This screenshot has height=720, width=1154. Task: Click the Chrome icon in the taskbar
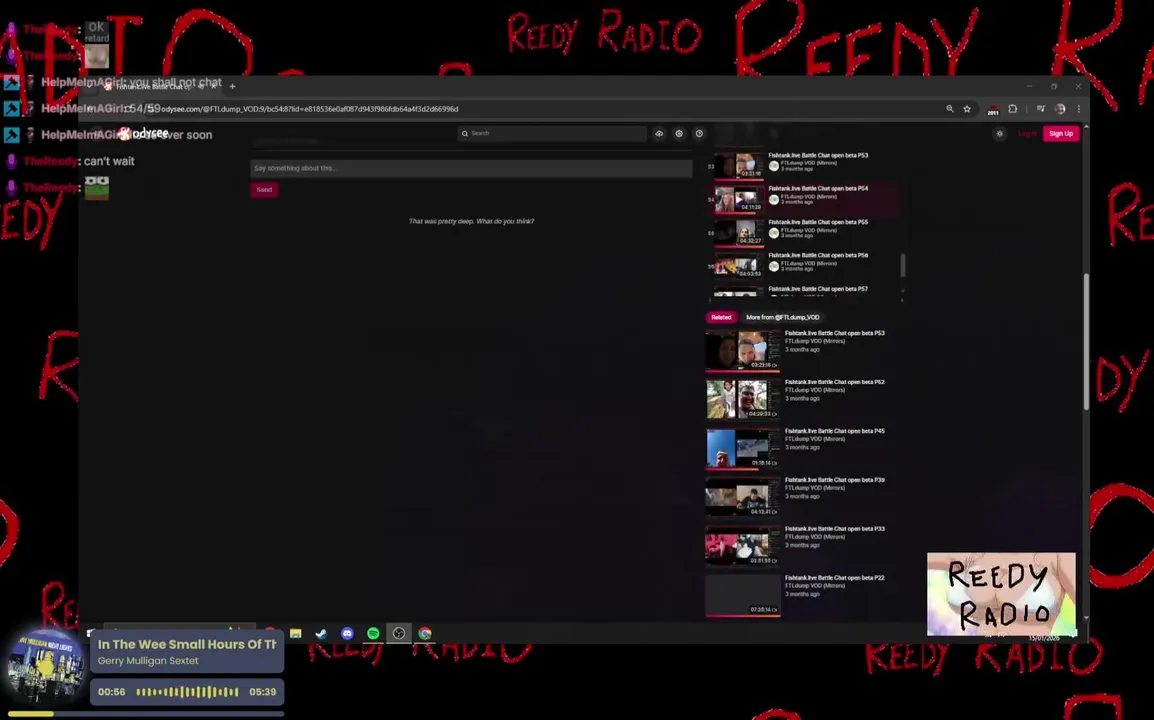click(425, 633)
